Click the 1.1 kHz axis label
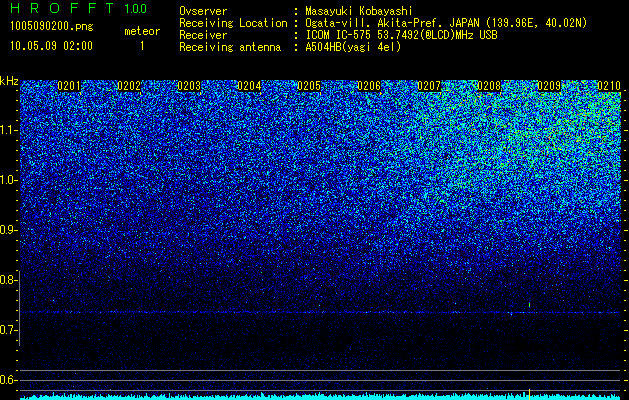Image resolution: width=629 pixels, height=400 pixels. [9, 130]
